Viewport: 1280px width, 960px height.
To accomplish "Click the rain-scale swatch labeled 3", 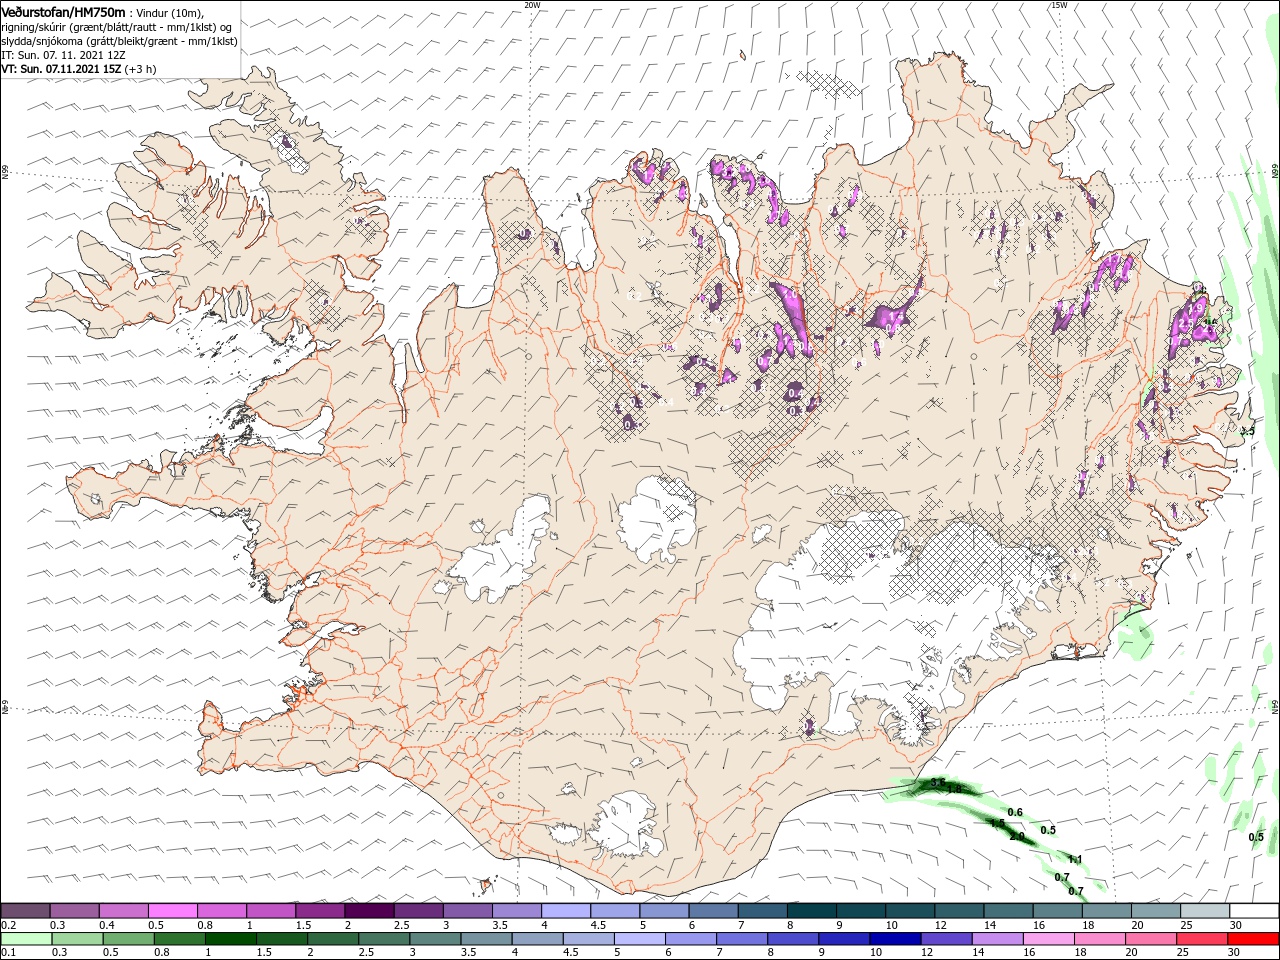I will coord(434,939).
